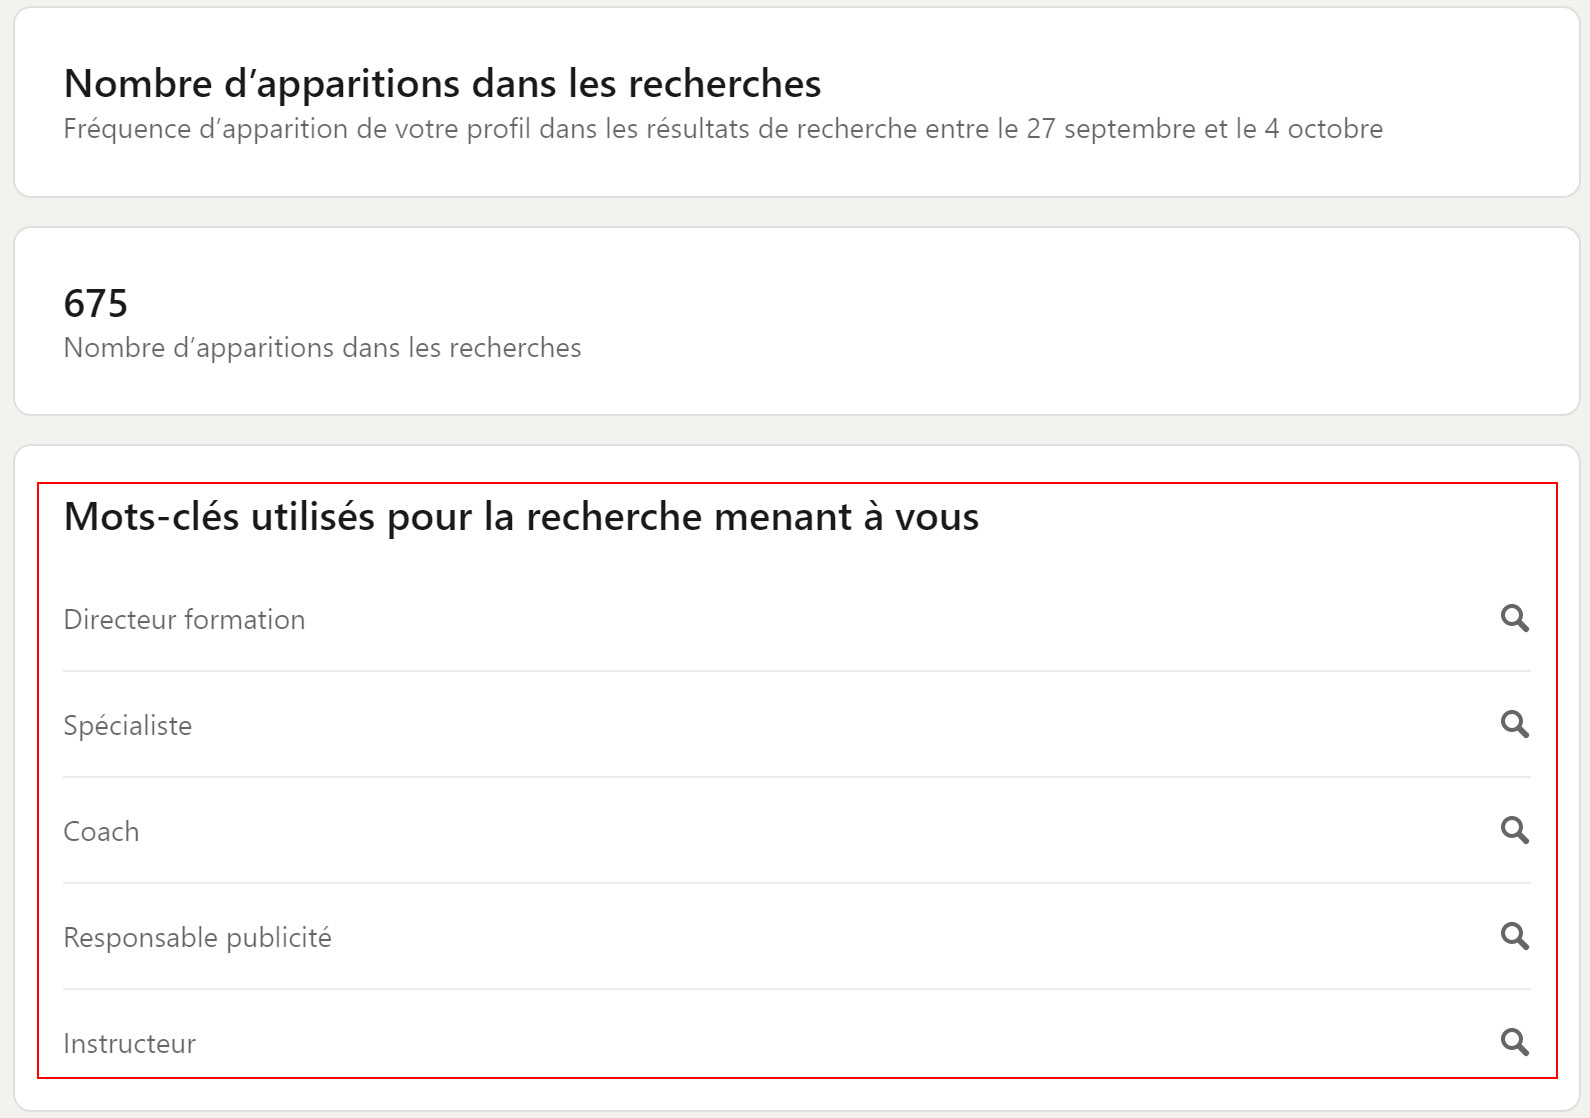Click the word 'Fréquence' in the subtitle
The image size is (1590, 1118).
(x=127, y=129)
